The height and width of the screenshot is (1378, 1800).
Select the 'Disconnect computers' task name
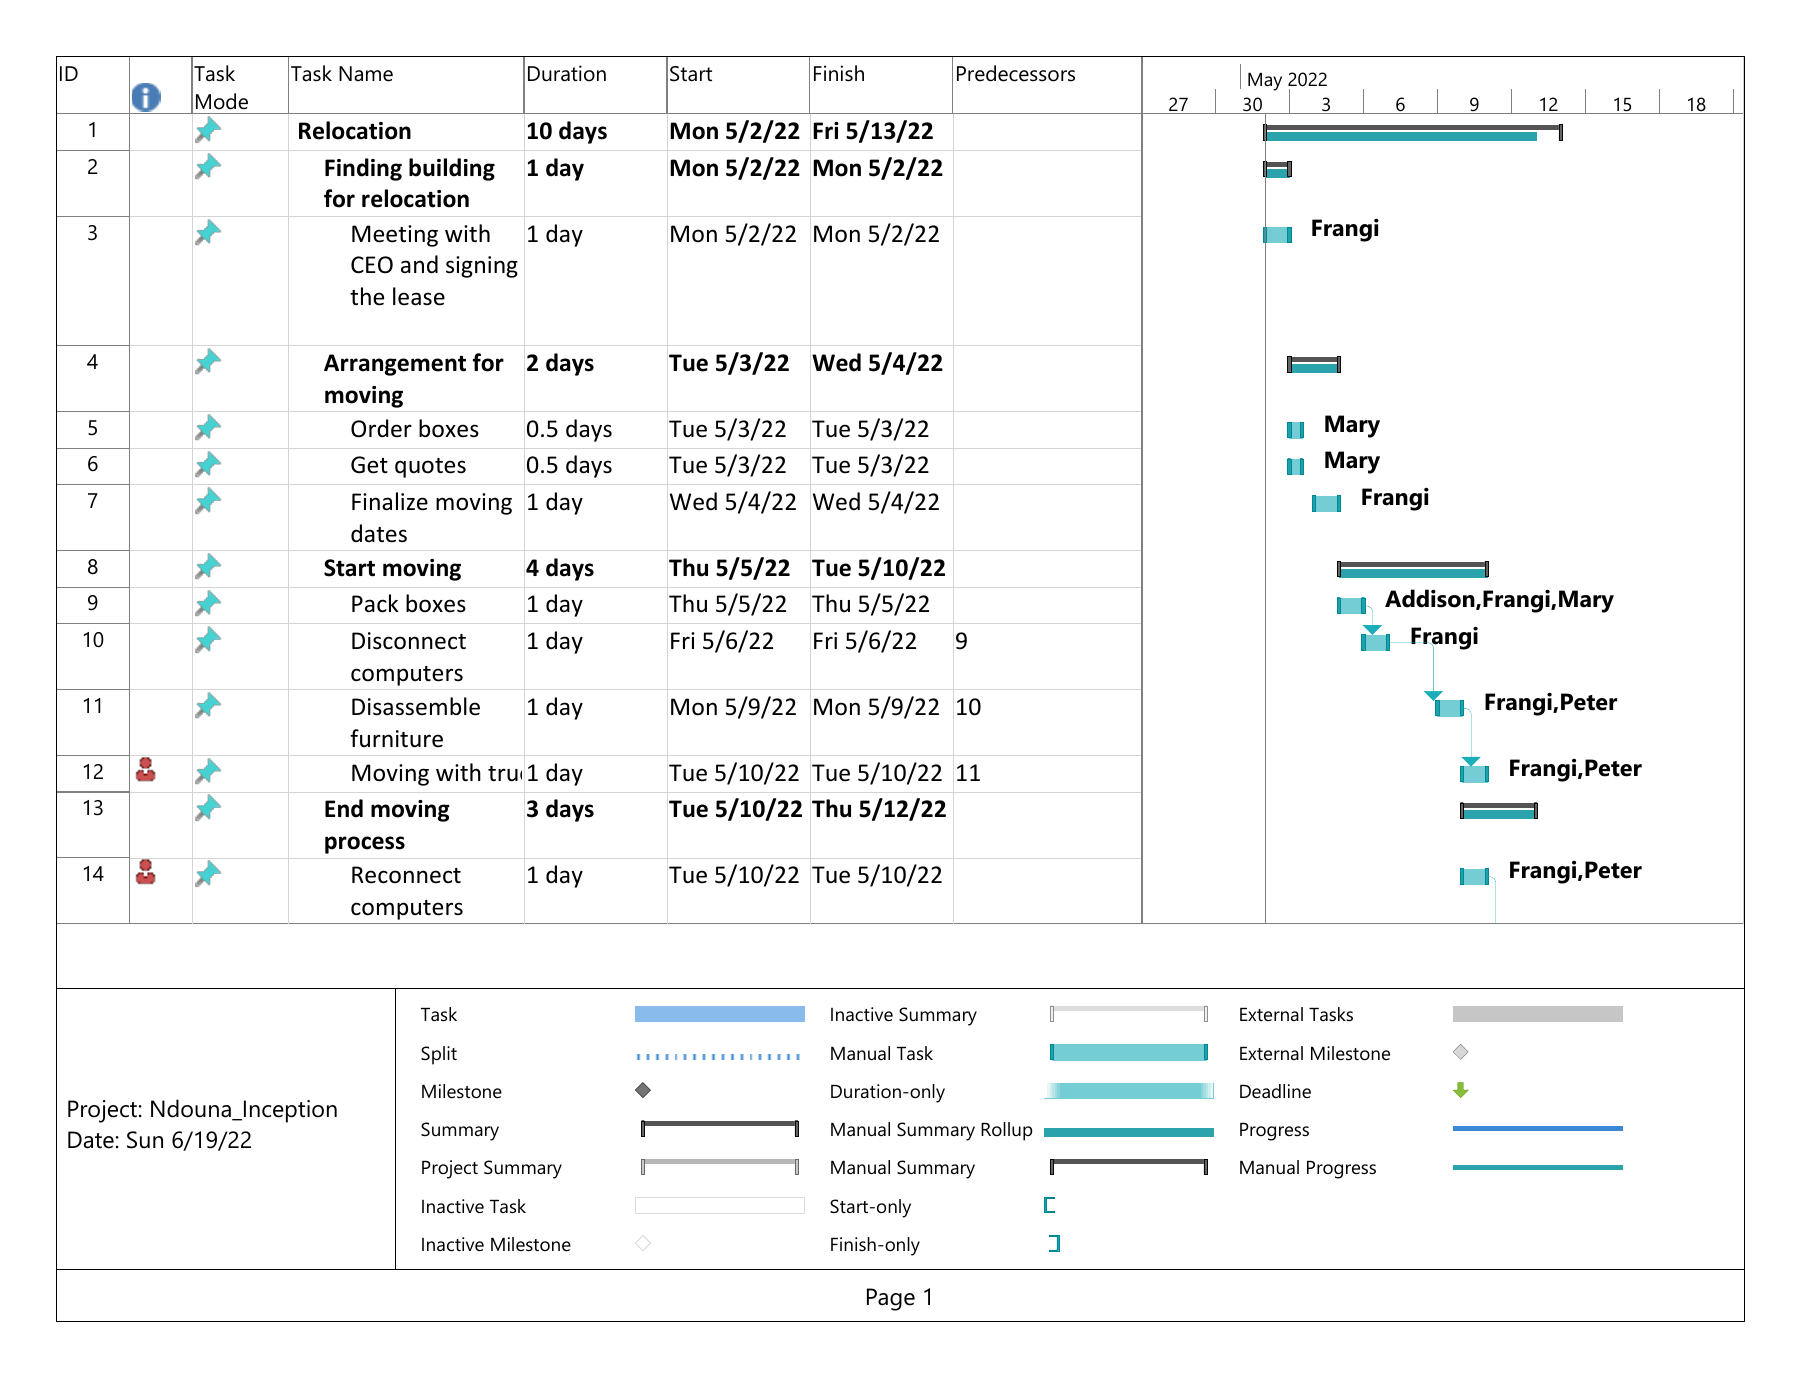408,657
